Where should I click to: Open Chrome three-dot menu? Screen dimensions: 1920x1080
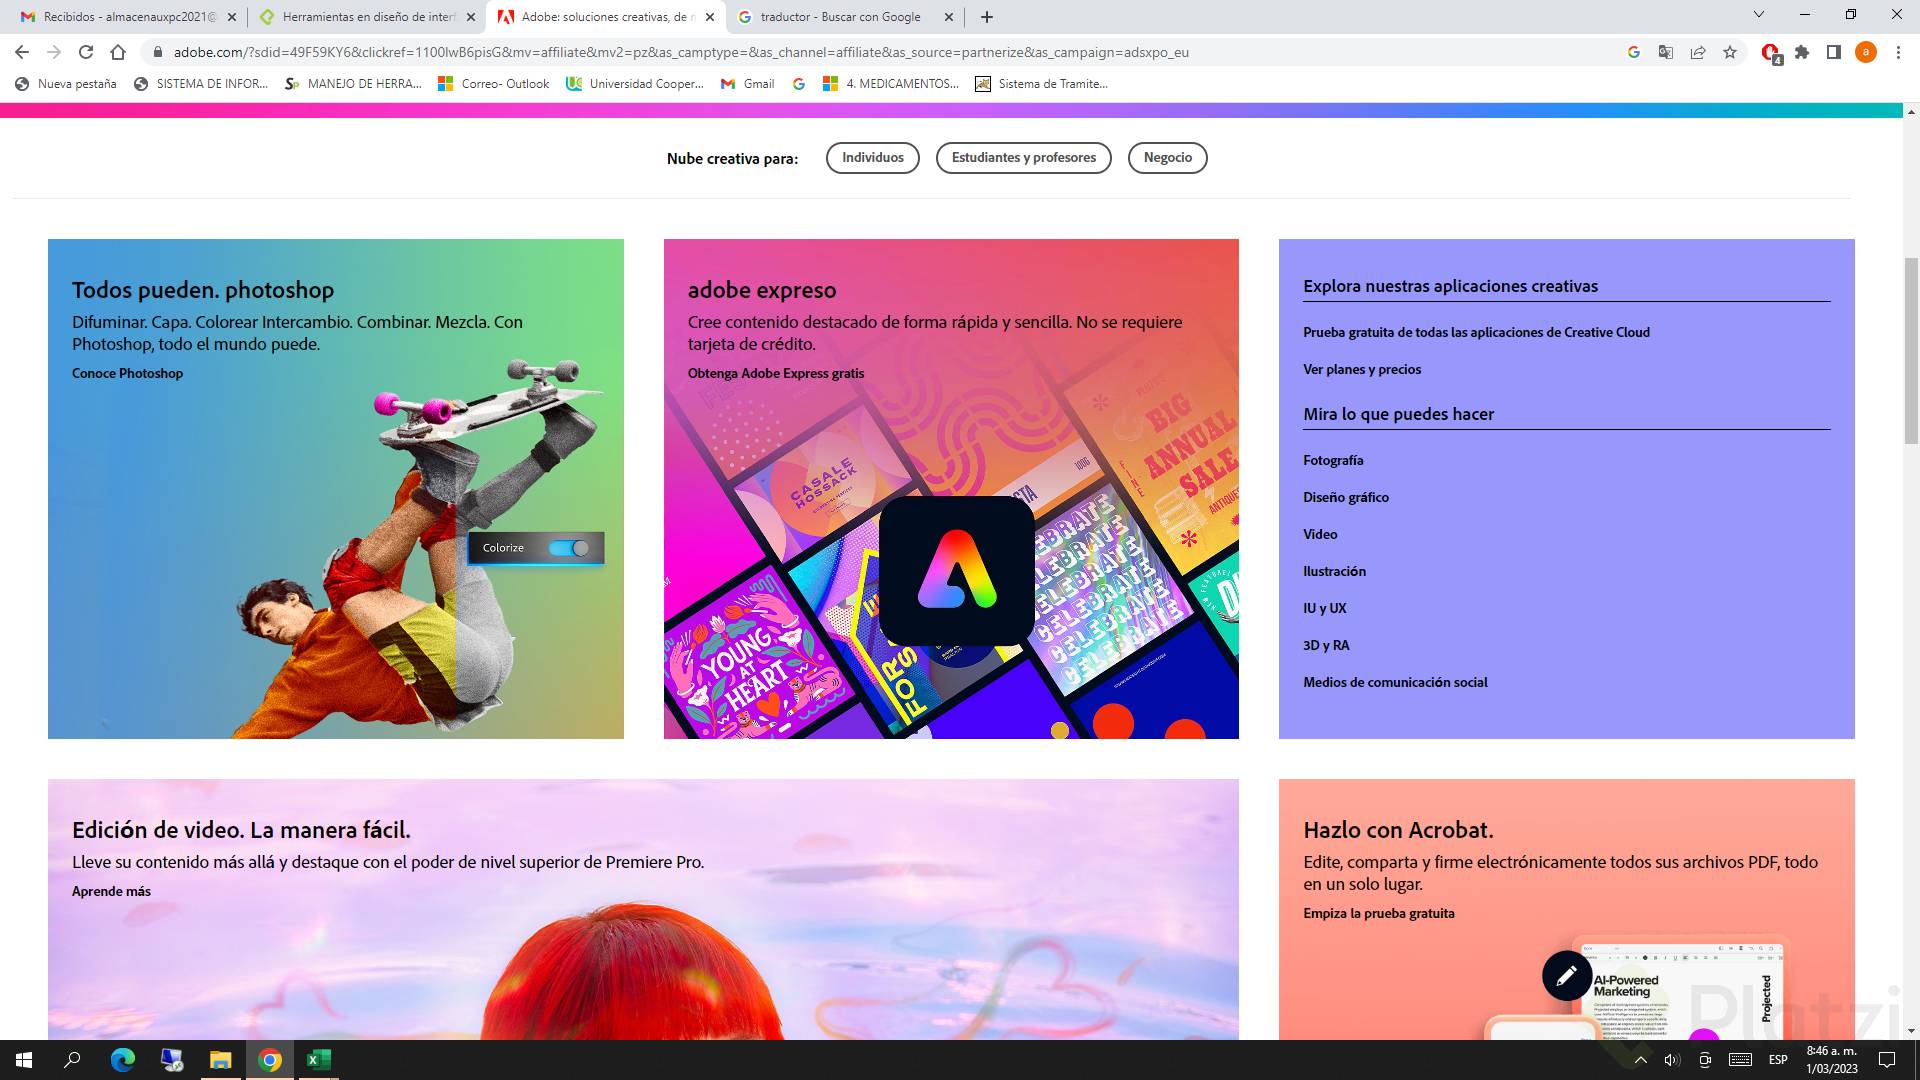(1898, 52)
